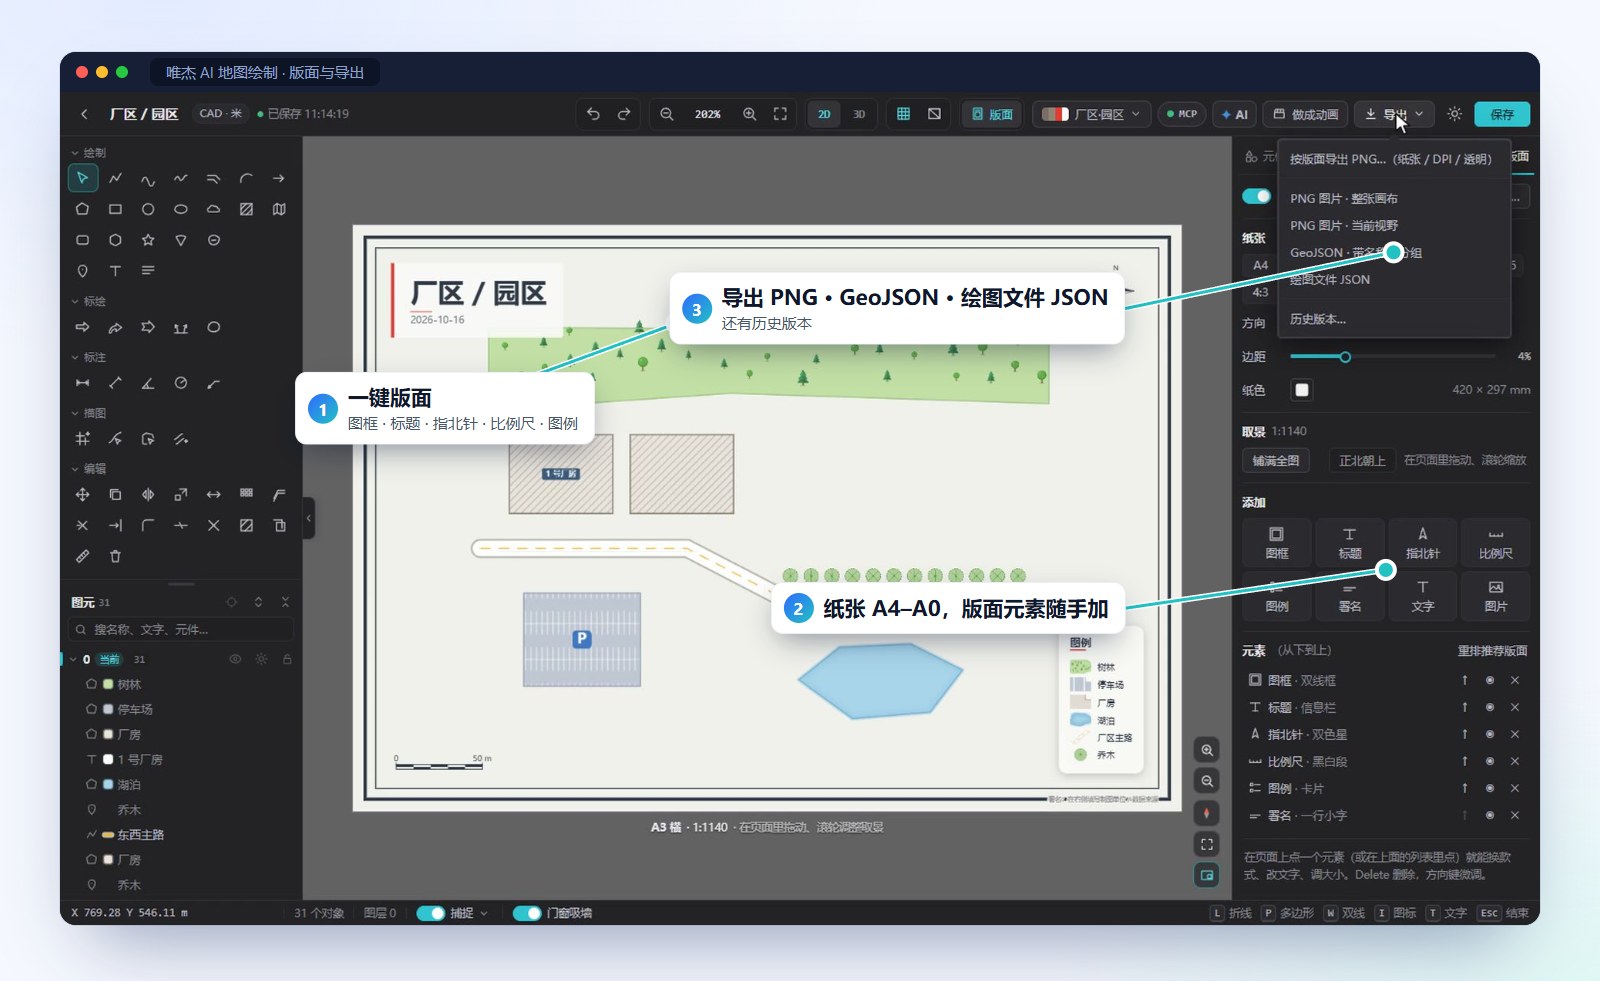Viewport: 1600px width, 981px height.
Task: Select the arrow pointer tool
Action: coord(83,178)
